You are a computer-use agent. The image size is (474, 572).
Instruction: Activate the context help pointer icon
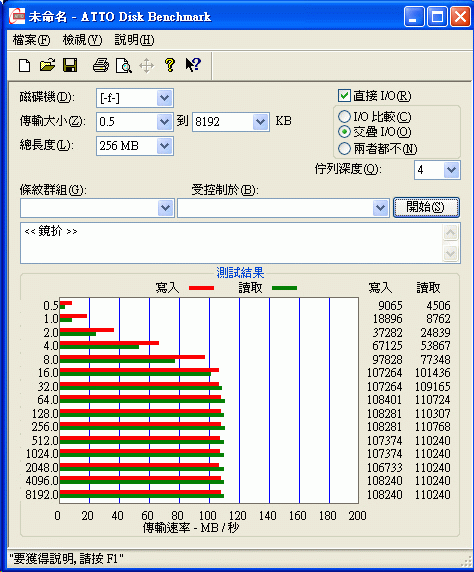pyautogui.click(x=193, y=65)
